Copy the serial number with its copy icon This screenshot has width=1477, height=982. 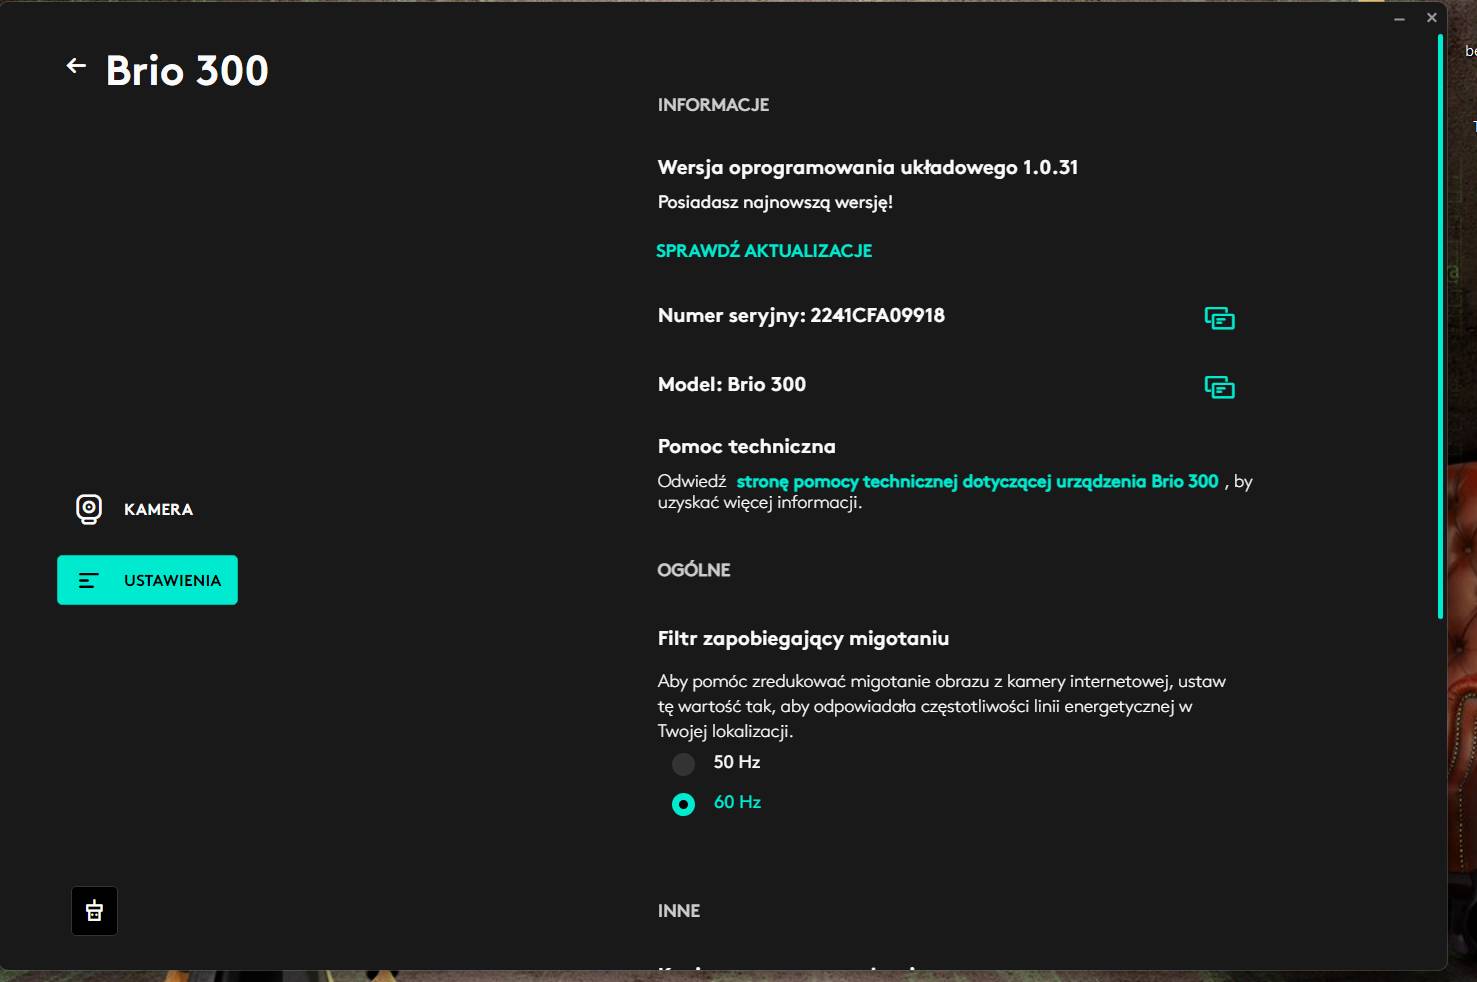[x=1219, y=318]
